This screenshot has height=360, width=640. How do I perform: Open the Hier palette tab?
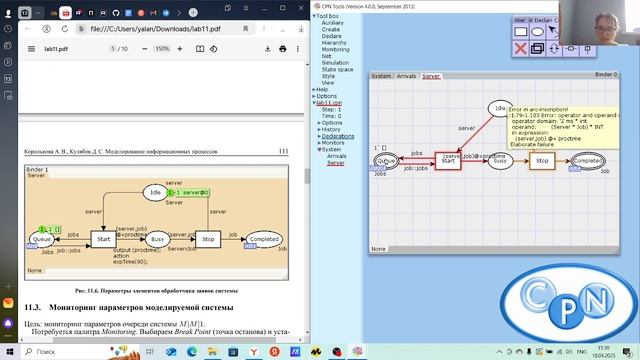pyautogui.click(x=520, y=20)
